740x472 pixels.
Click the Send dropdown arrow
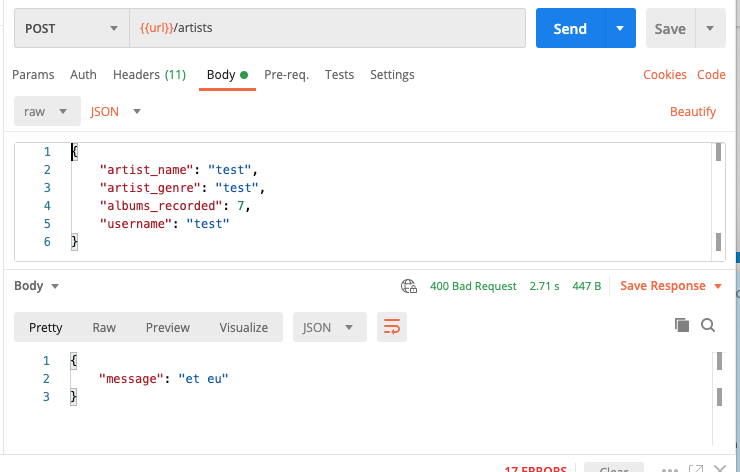621,29
